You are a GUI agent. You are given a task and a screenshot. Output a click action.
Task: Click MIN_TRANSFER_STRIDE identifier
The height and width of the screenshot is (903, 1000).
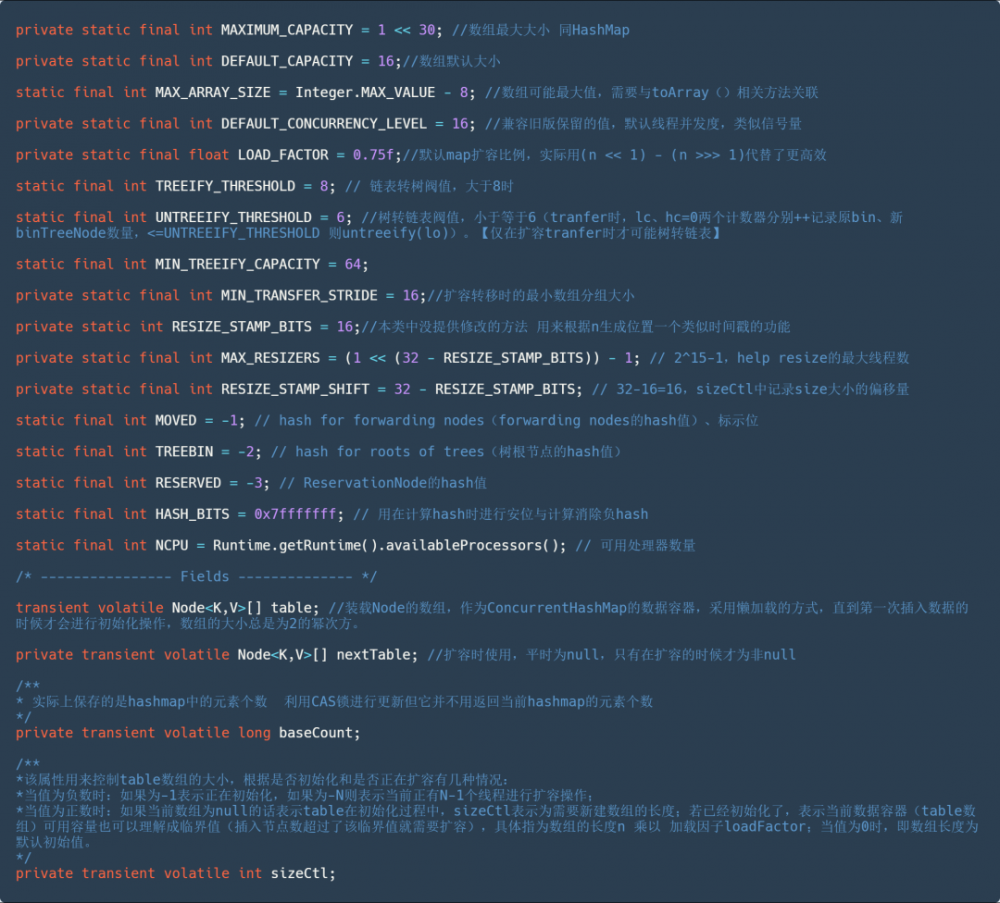[299, 295]
